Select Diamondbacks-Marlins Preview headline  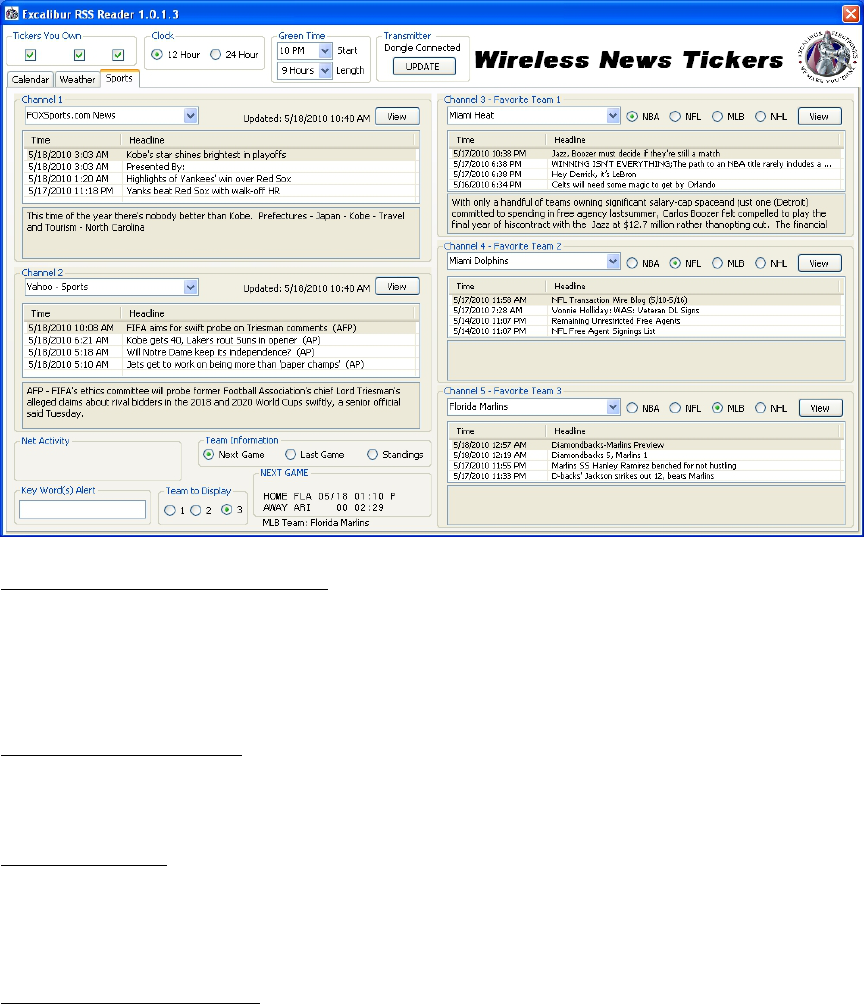646,444
